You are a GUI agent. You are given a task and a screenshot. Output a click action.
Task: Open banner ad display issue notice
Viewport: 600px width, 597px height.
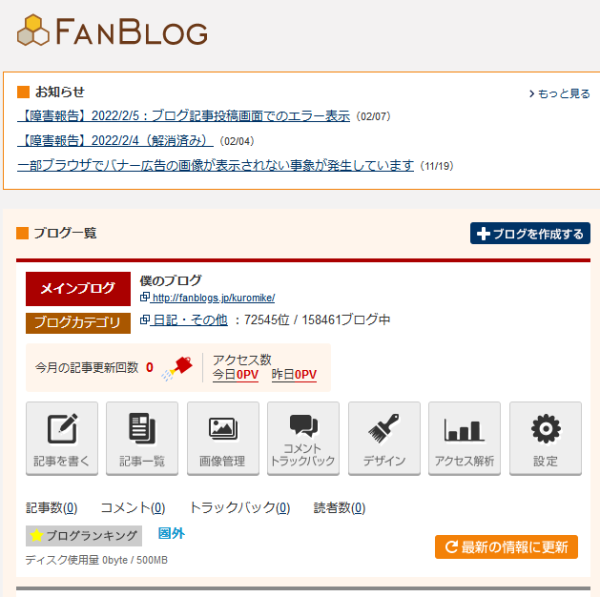[x=215, y=165]
